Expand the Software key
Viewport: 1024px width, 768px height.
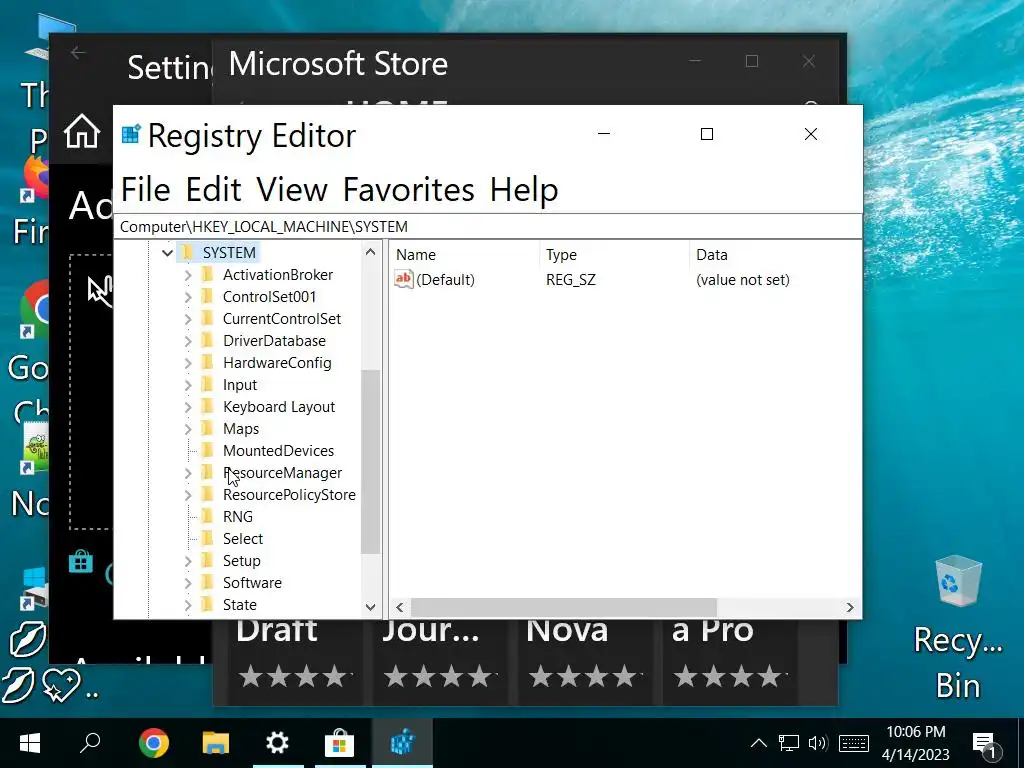[x=187, y=583]
